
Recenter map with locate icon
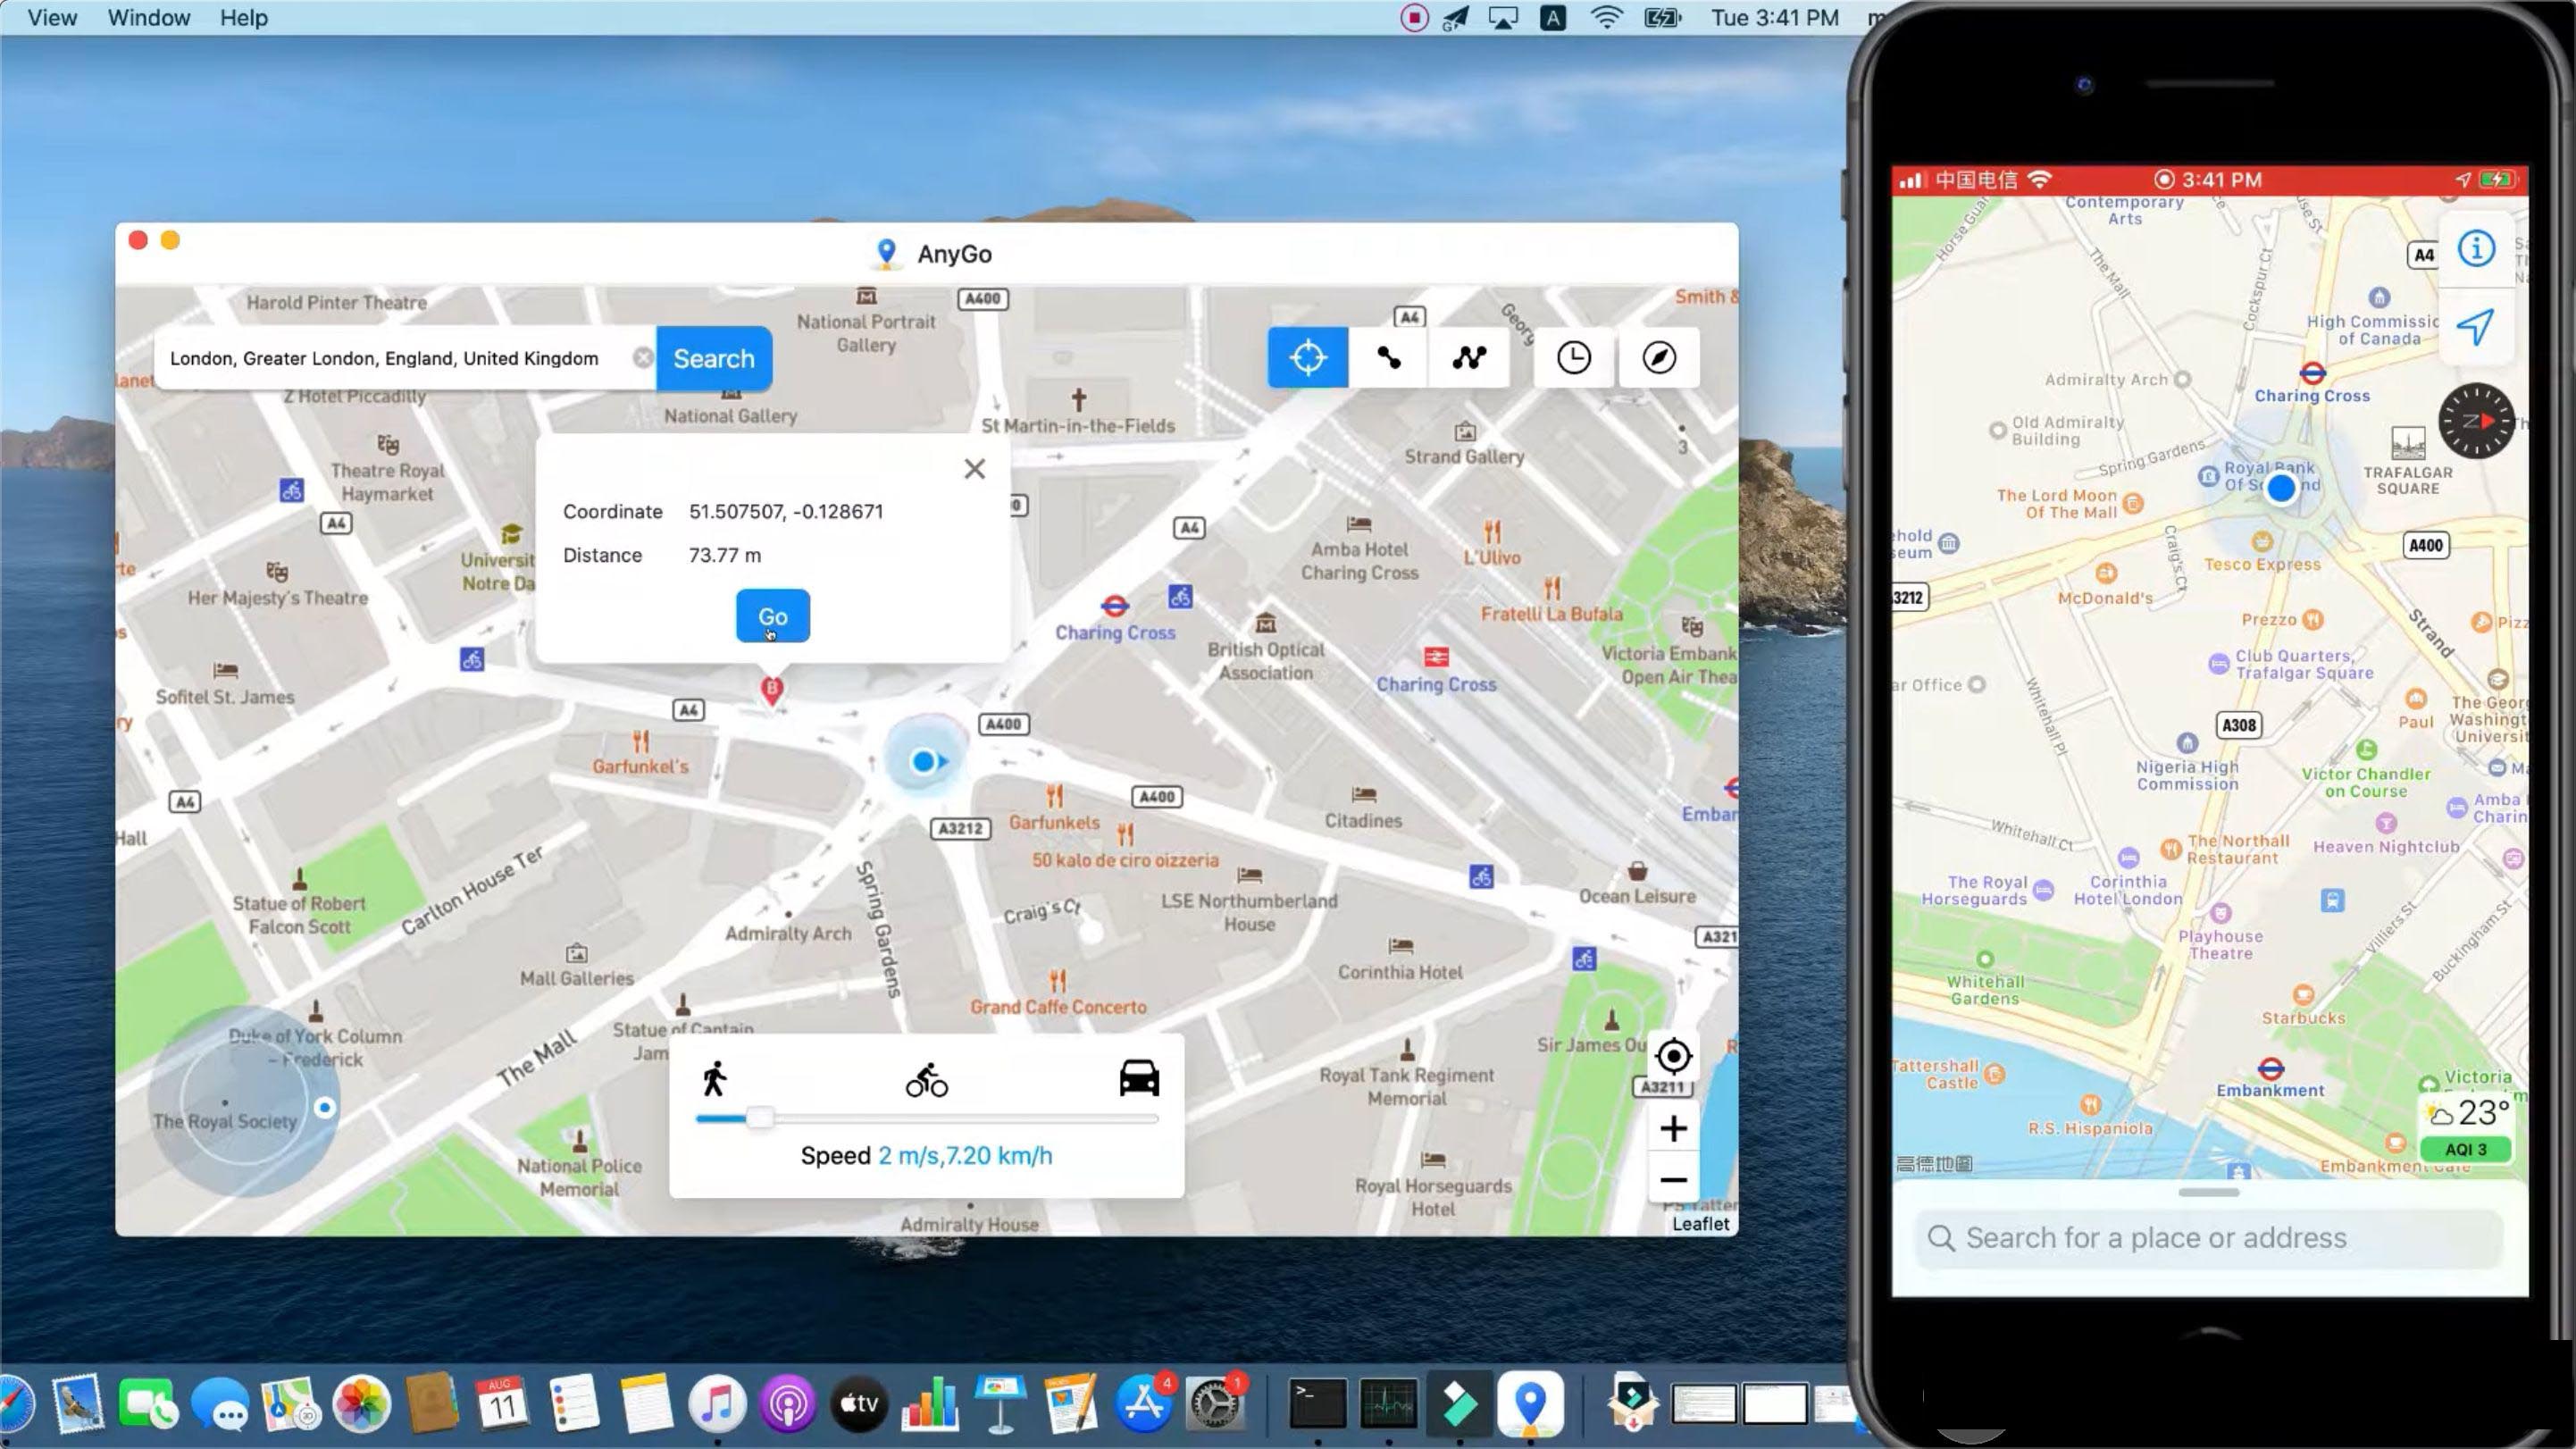tap(1673, 1056)
